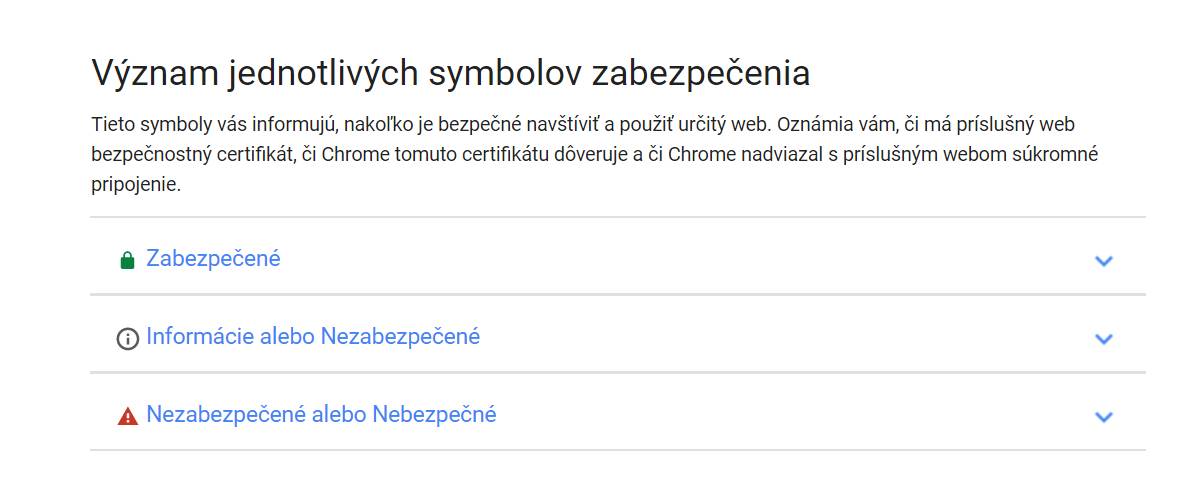Image resolution: width=1184 pixels, height=477 pixels.
Task: Expand the Informácie alebo Nezabezpečené chevron
Action: (x=1104, y=339)
